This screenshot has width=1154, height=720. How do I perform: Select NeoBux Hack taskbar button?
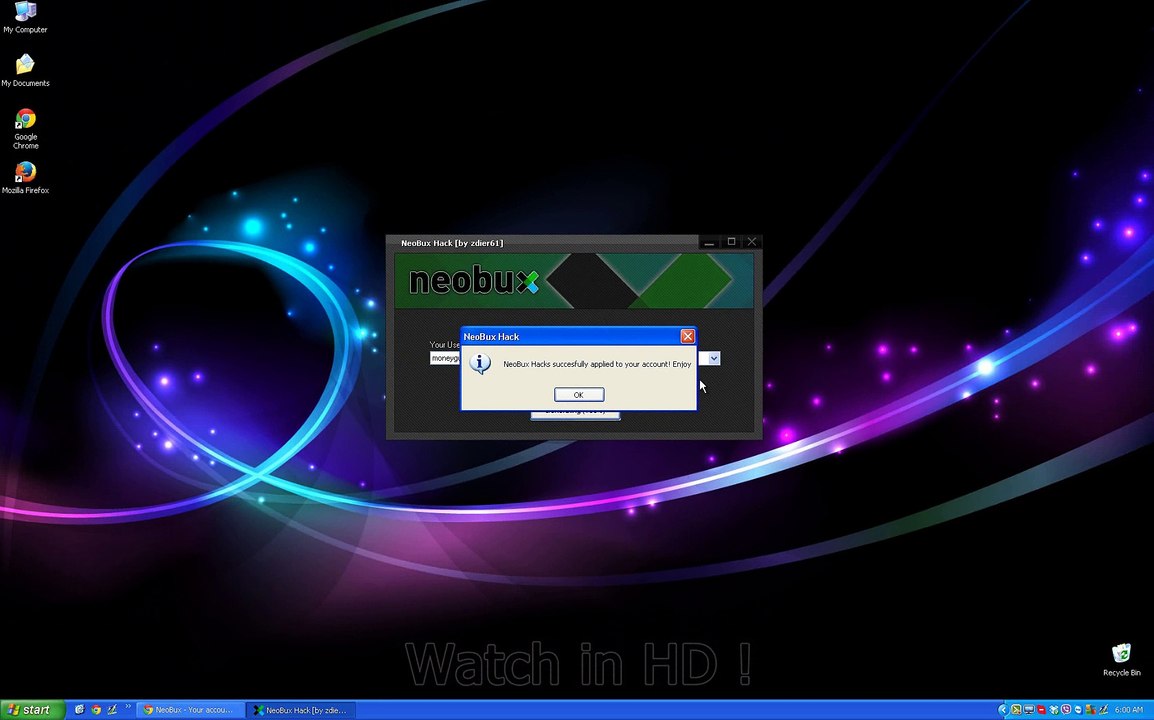[x=300, y=710]
